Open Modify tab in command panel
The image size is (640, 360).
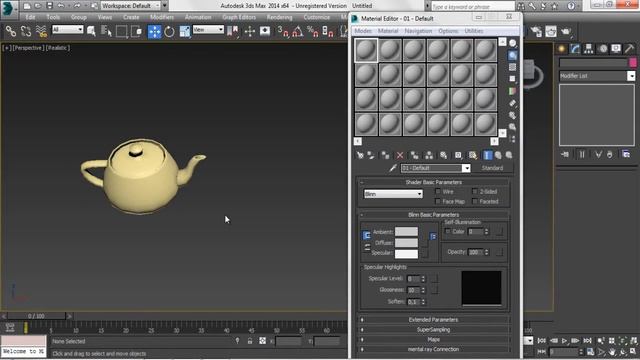(x=575, y=49)
